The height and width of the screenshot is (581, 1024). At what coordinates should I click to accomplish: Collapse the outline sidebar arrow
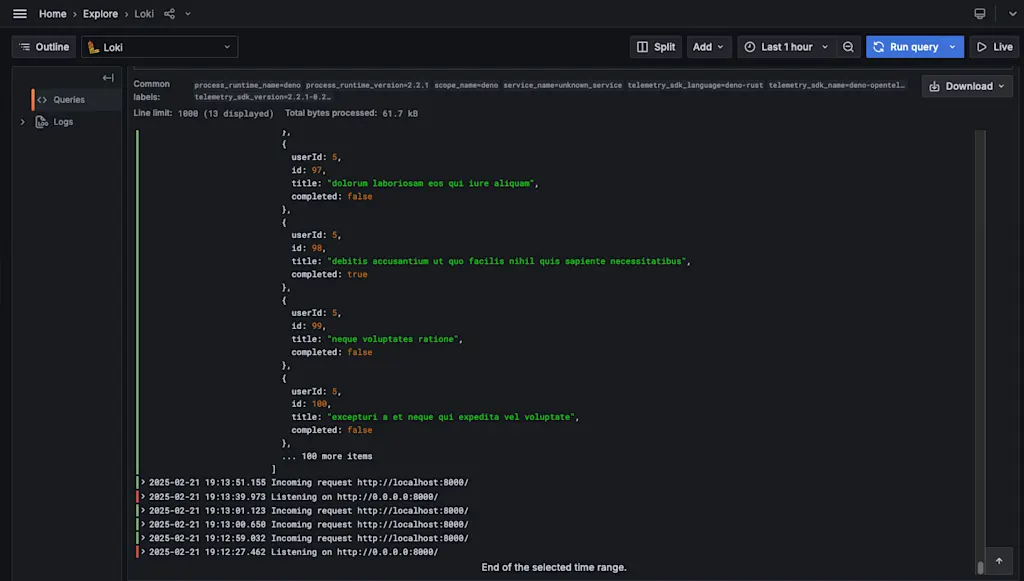coord(108,78)
